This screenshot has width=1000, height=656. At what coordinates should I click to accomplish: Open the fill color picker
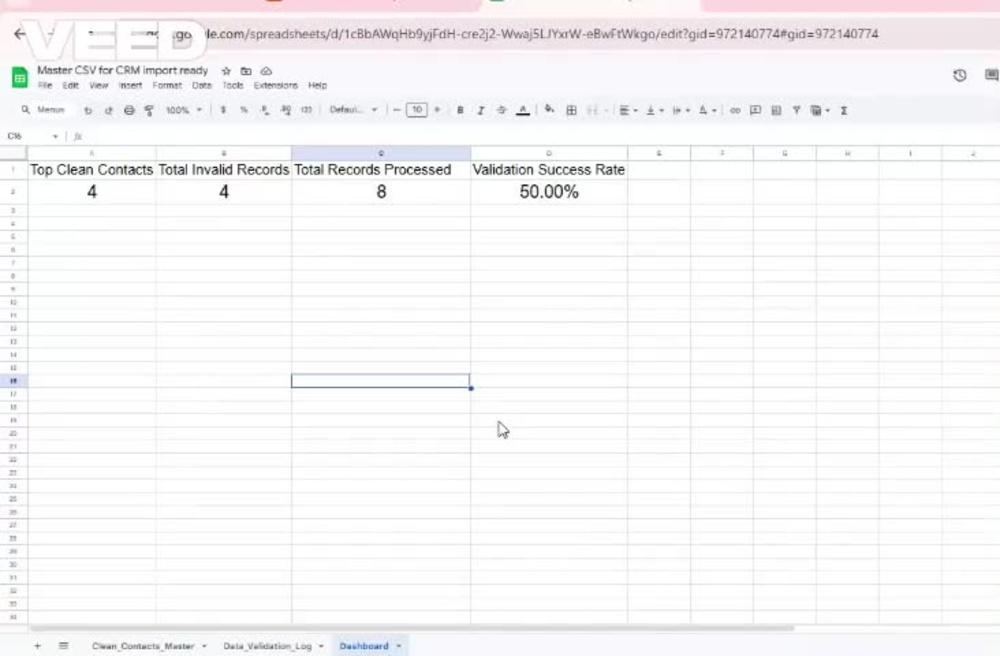click(x=549, y=110)
